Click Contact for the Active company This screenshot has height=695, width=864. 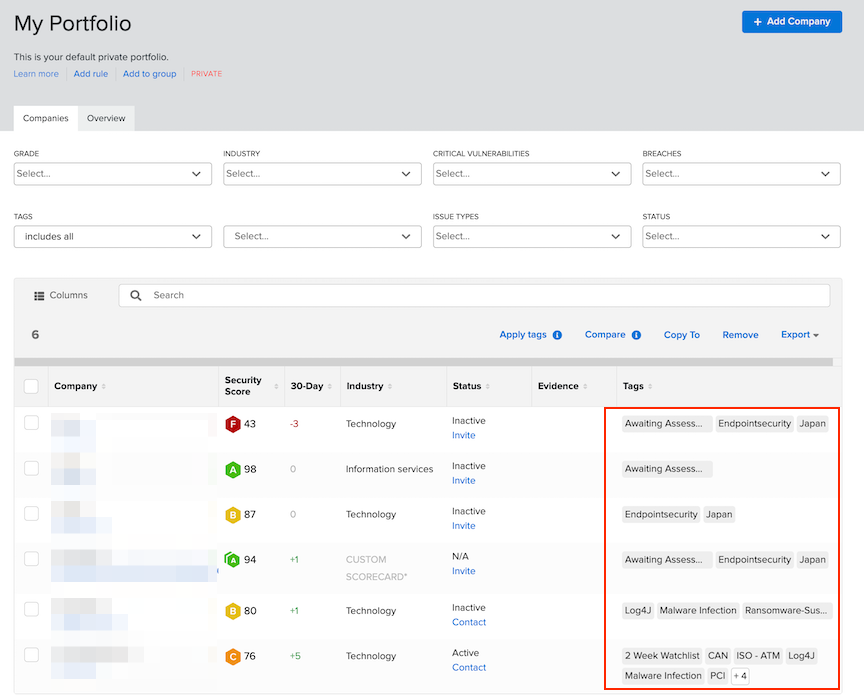click(469, 668)
